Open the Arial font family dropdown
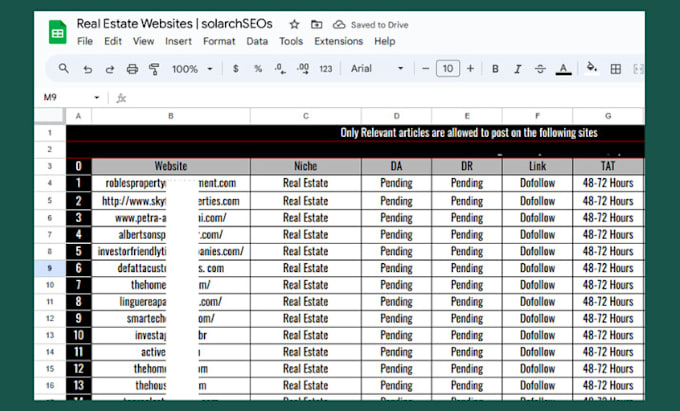 (377, 68)
